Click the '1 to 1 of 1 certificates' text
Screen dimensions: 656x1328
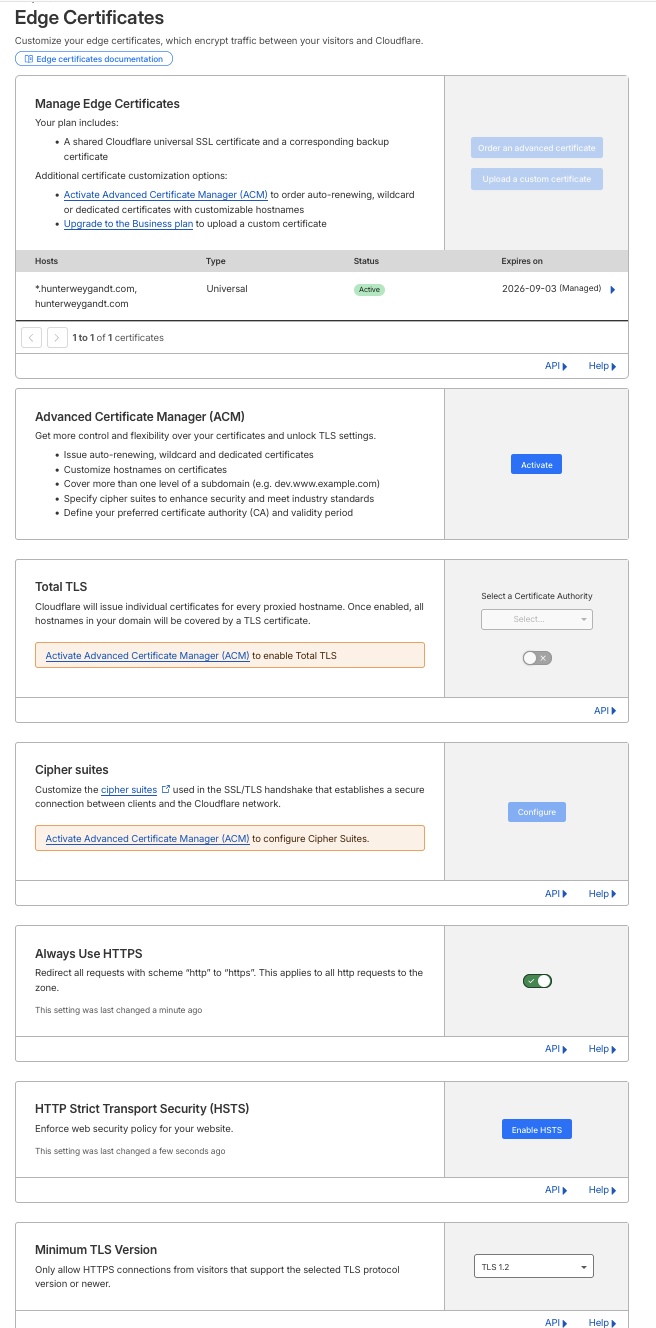pos(118,338)
